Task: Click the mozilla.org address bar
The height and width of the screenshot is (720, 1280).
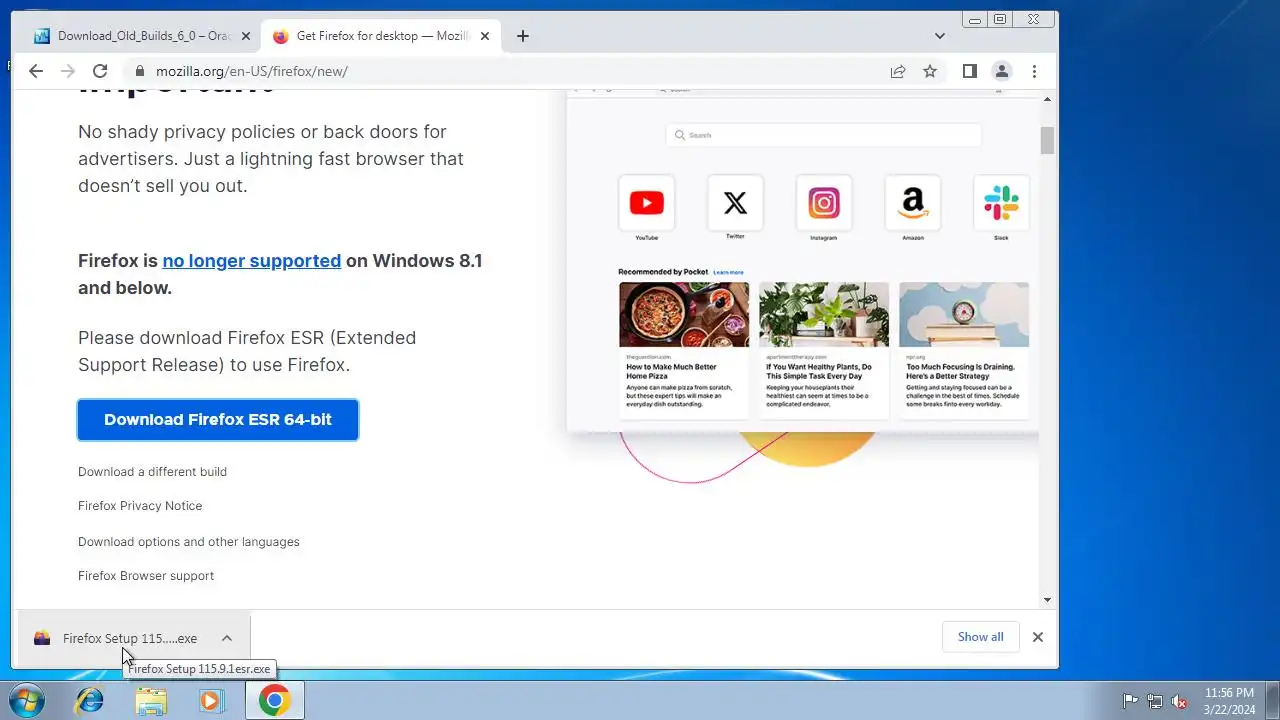Action: point(515,71)
